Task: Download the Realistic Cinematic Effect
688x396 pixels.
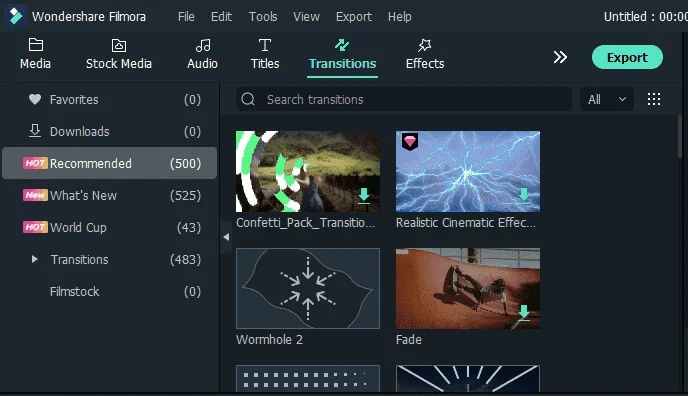Action: pyautogui.click(x=523, y=196)
